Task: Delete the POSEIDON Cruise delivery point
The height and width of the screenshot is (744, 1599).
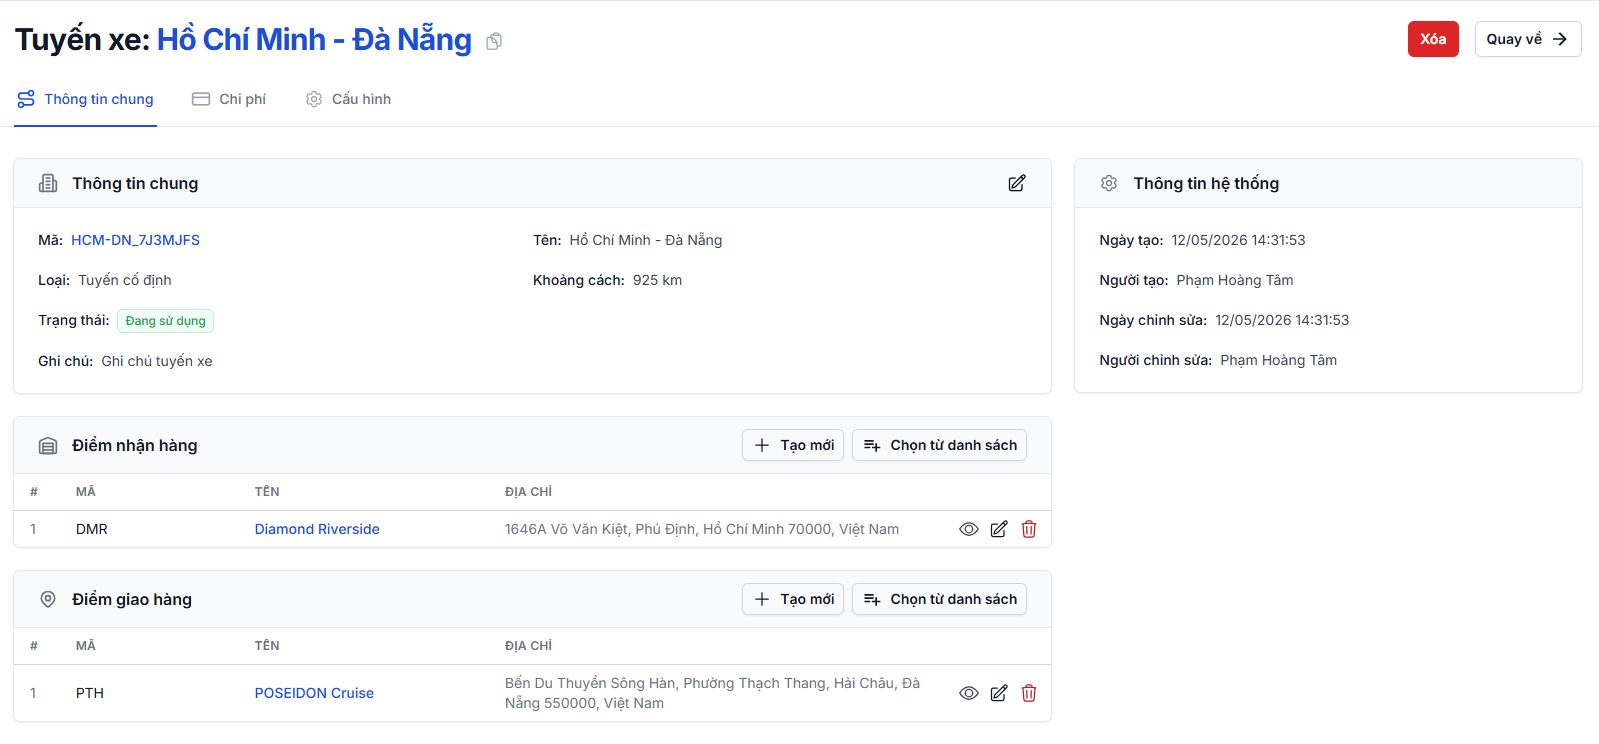Action: click(1029, 693)
